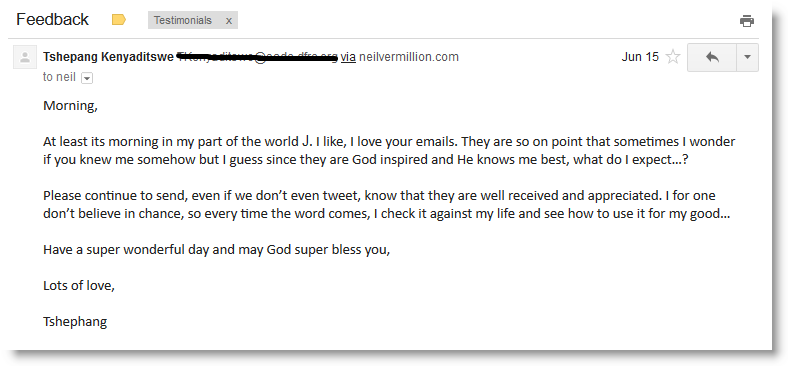Click the neilvermillion.com domain text

click(409, 57)
